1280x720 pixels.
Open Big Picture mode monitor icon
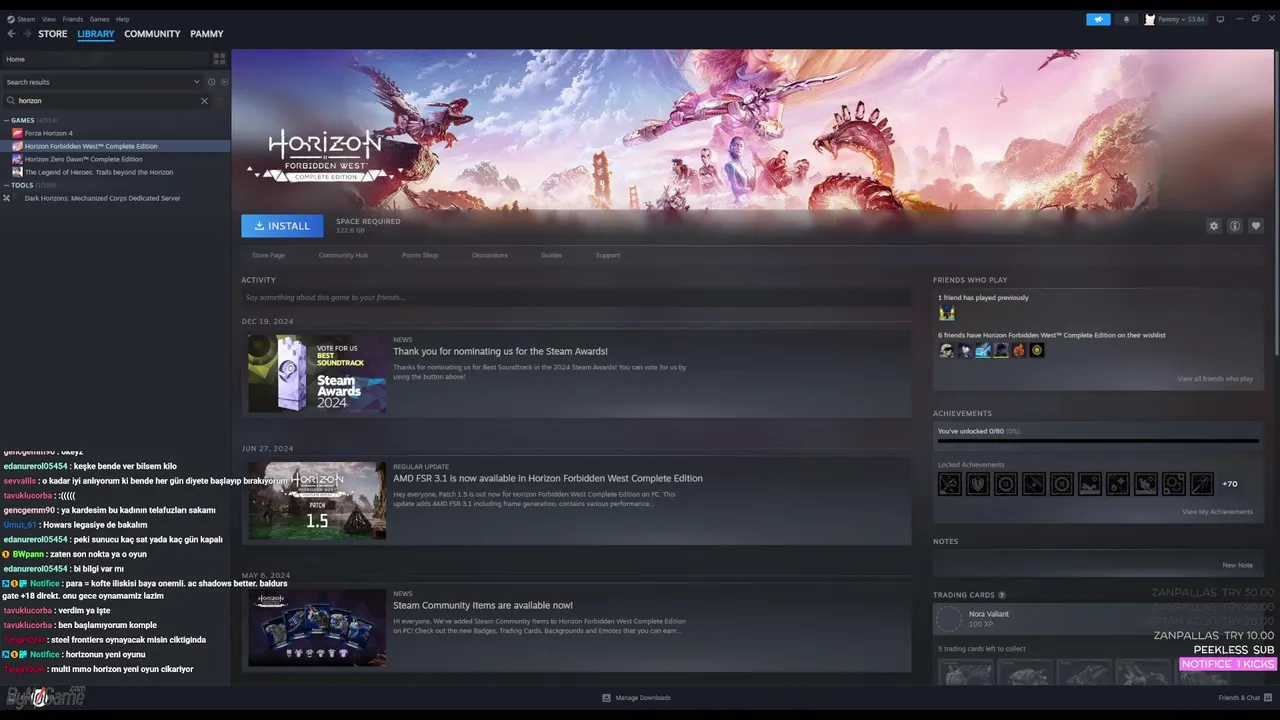1220,19
